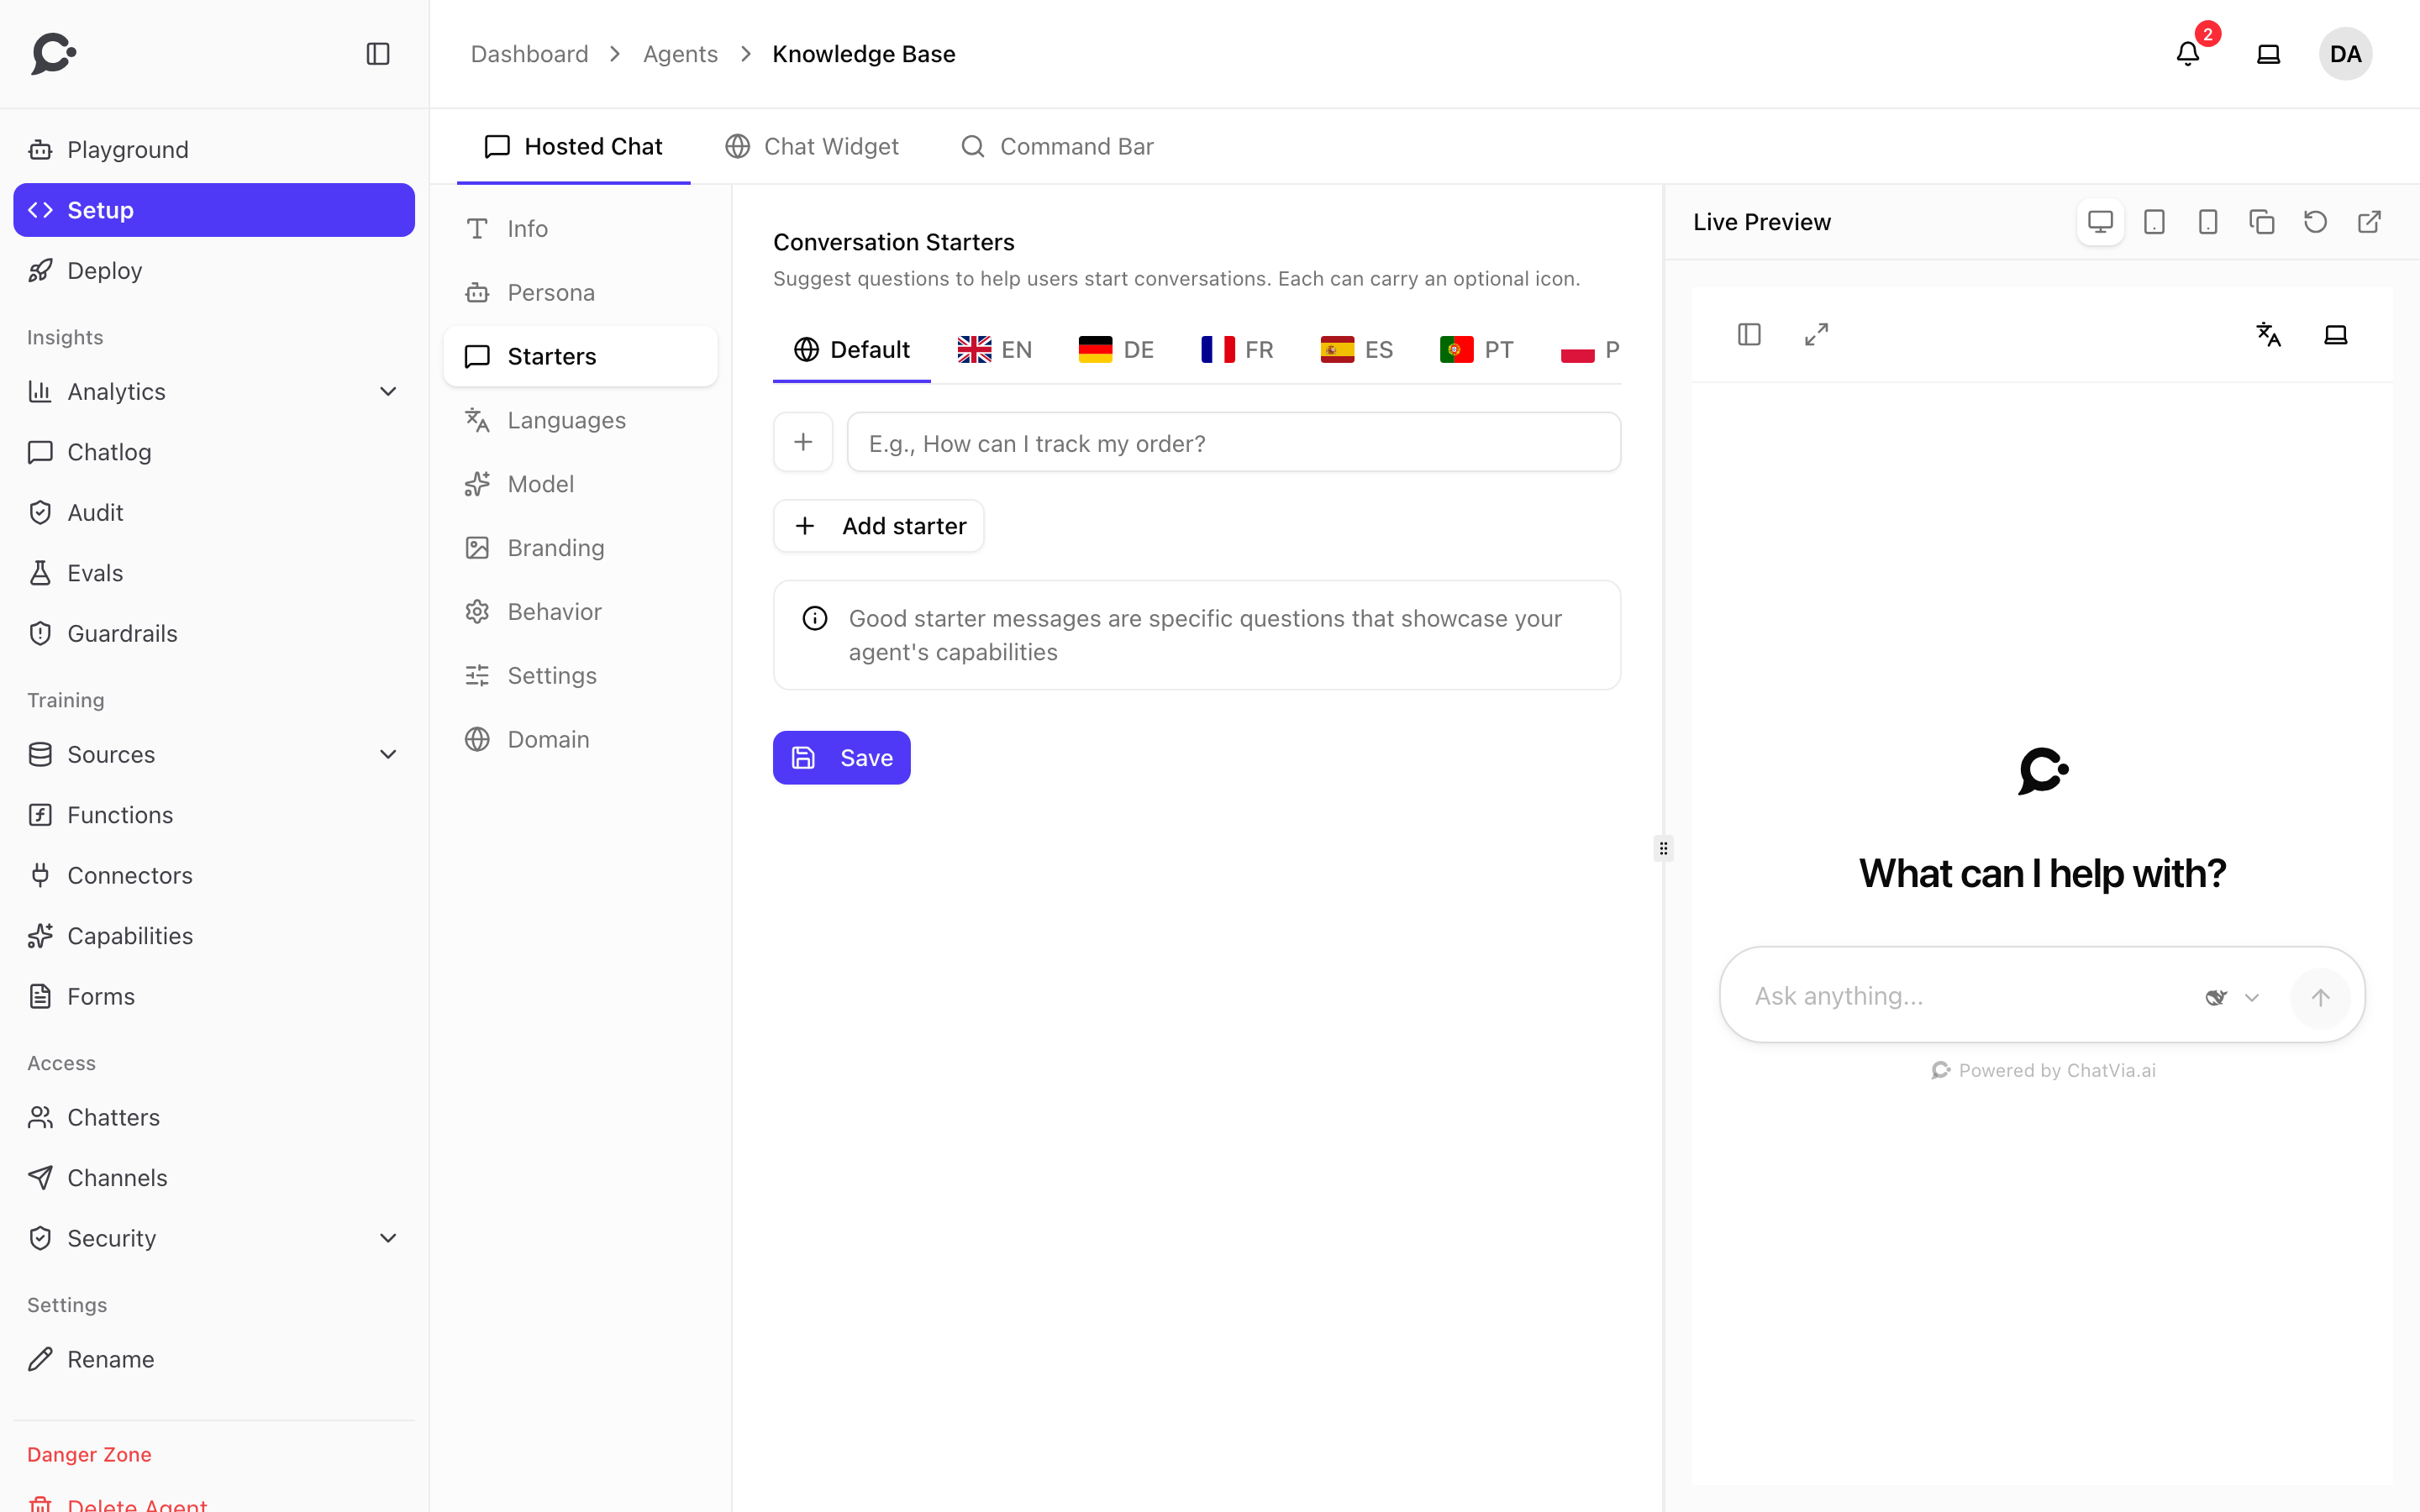Choose an icon for the starter
The width and height of the screenshot is (2420, 1512).
803,442
